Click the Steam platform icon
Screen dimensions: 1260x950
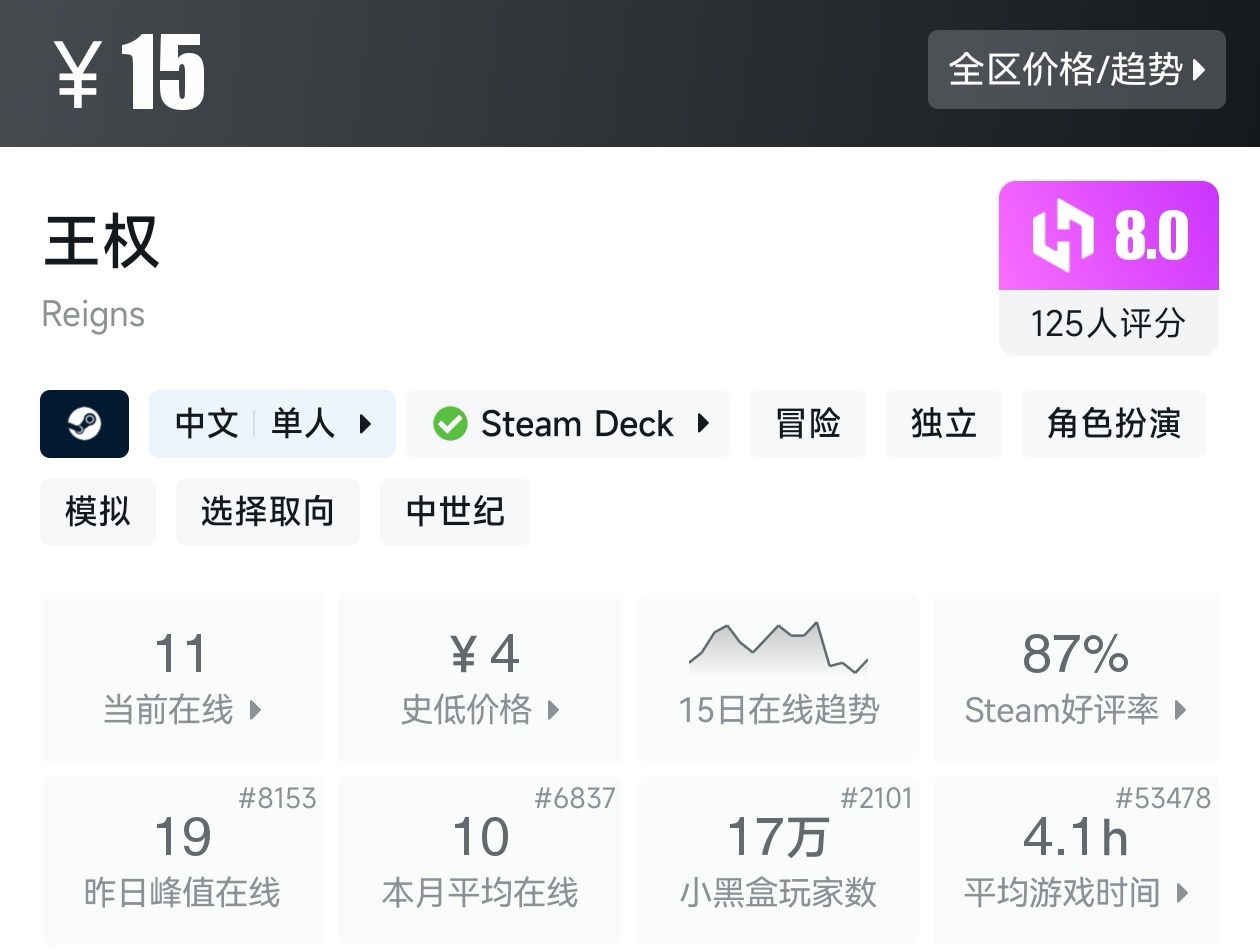84,424
